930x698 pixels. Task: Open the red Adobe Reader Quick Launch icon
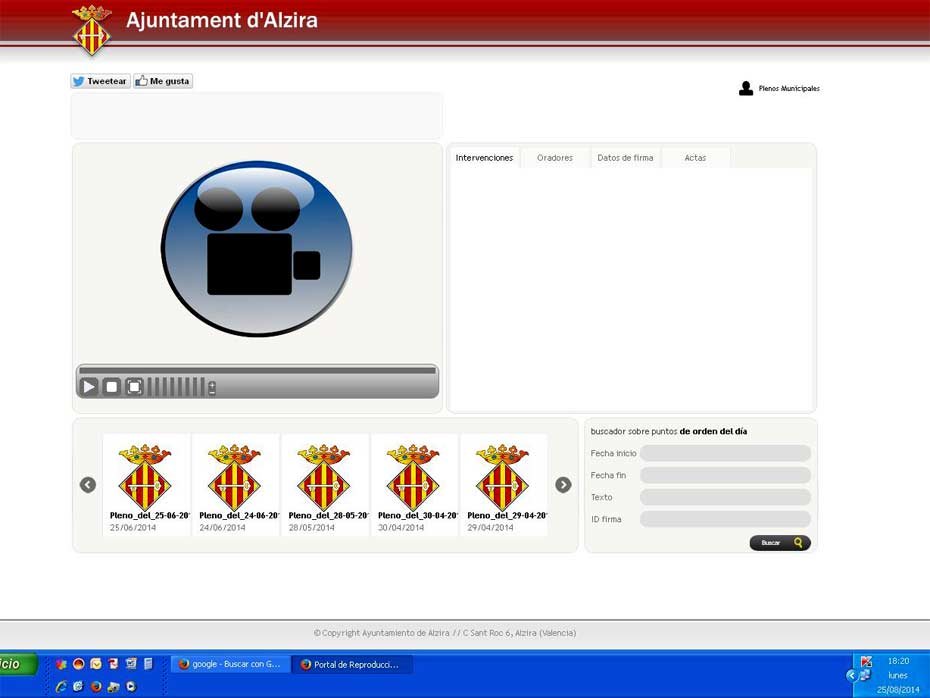pos(113,664)
